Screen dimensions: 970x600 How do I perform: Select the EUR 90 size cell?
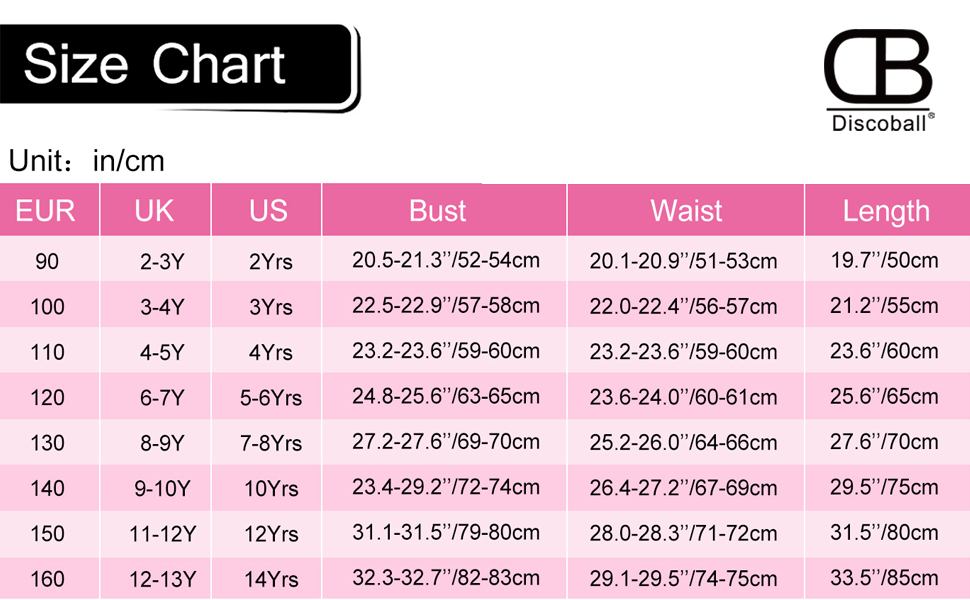[47, 262]
